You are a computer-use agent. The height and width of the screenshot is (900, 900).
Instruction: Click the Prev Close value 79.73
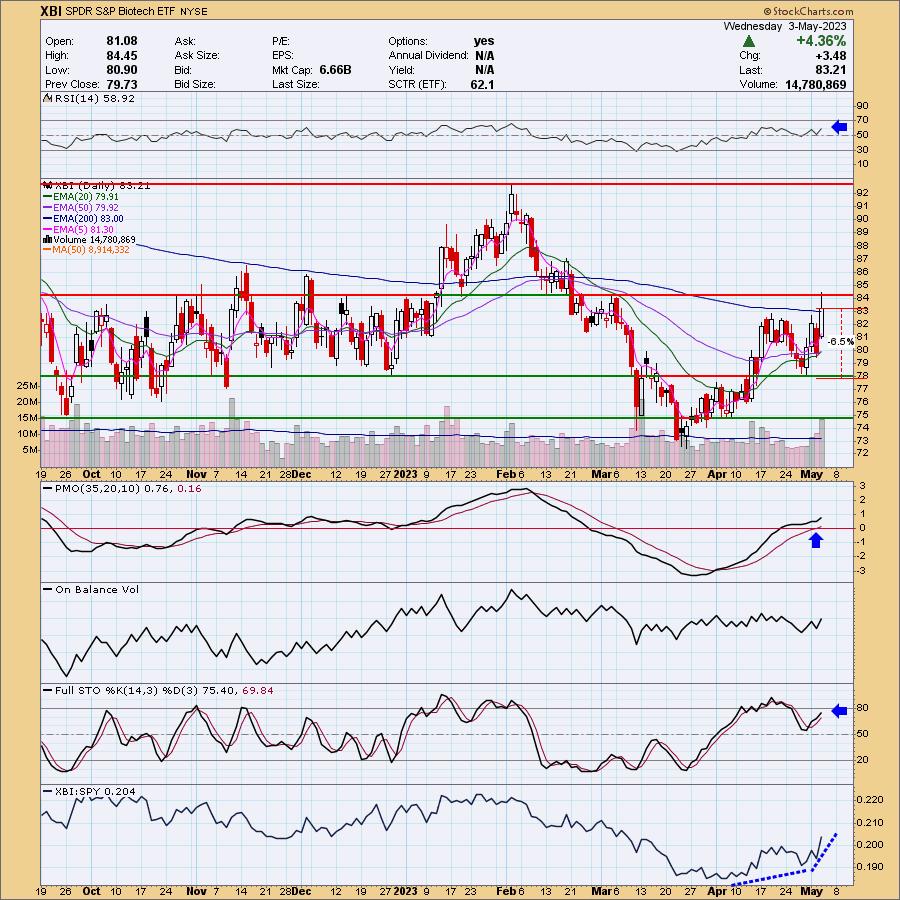coord(122,84)
